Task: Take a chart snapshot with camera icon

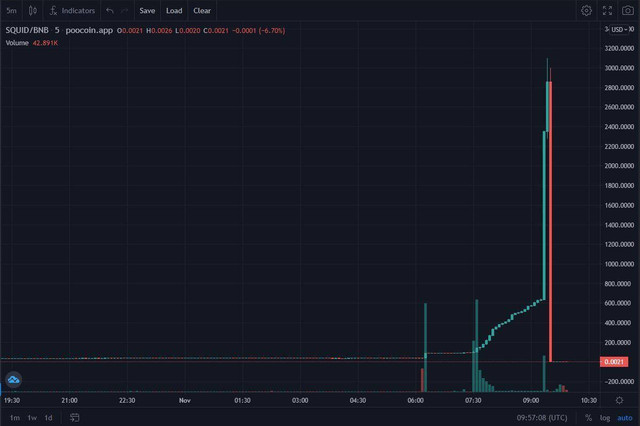Action: (x=627, y=10)
